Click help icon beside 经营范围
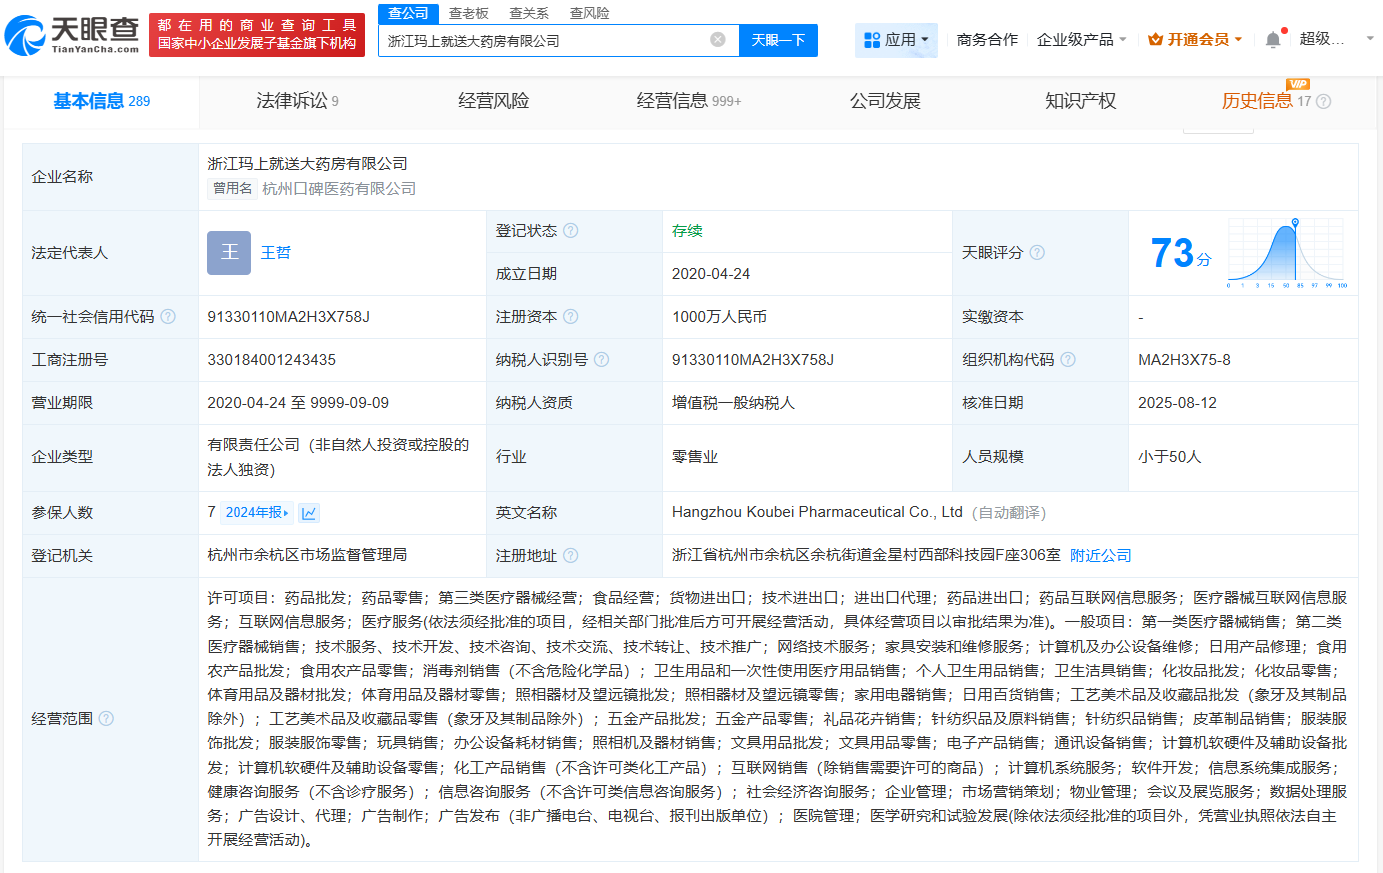The image size is (1383, 873). coord(106,719)
